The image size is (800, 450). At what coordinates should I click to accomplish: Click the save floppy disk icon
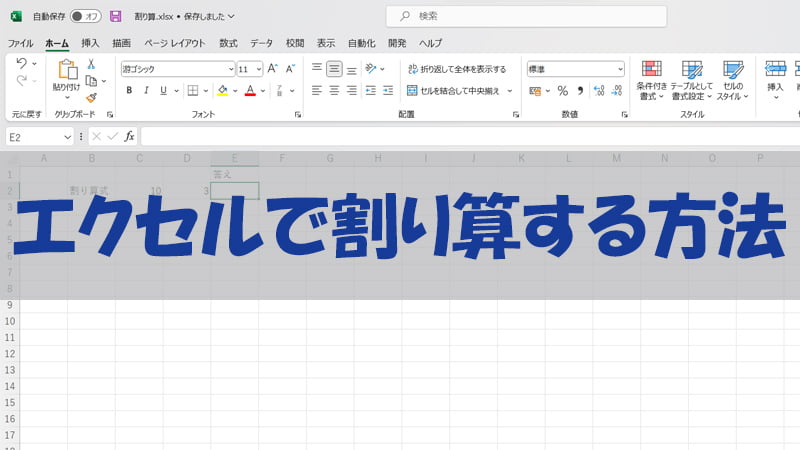(x=116, y=16)
